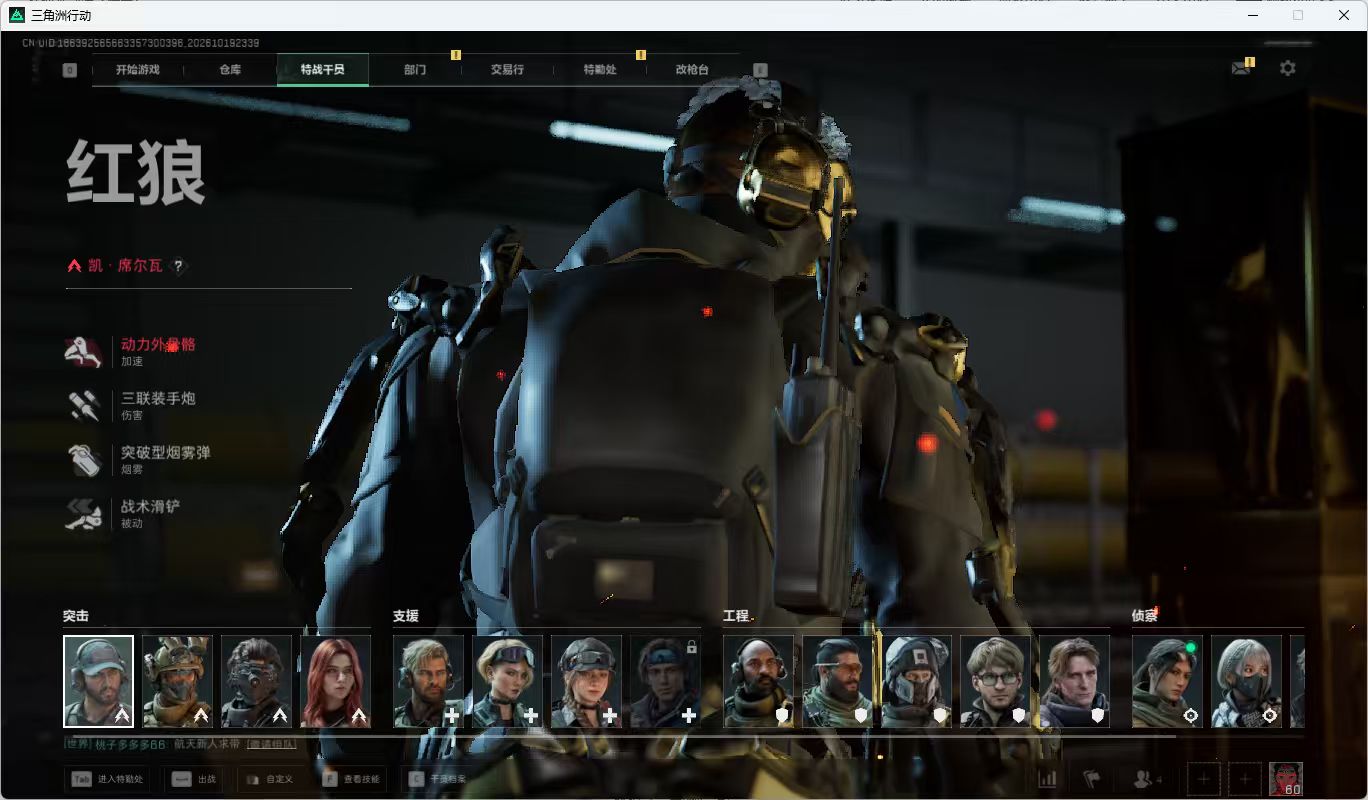1368x800 pixels.
Task: Open the 改枪台 tab
Action: click(692, 70)
